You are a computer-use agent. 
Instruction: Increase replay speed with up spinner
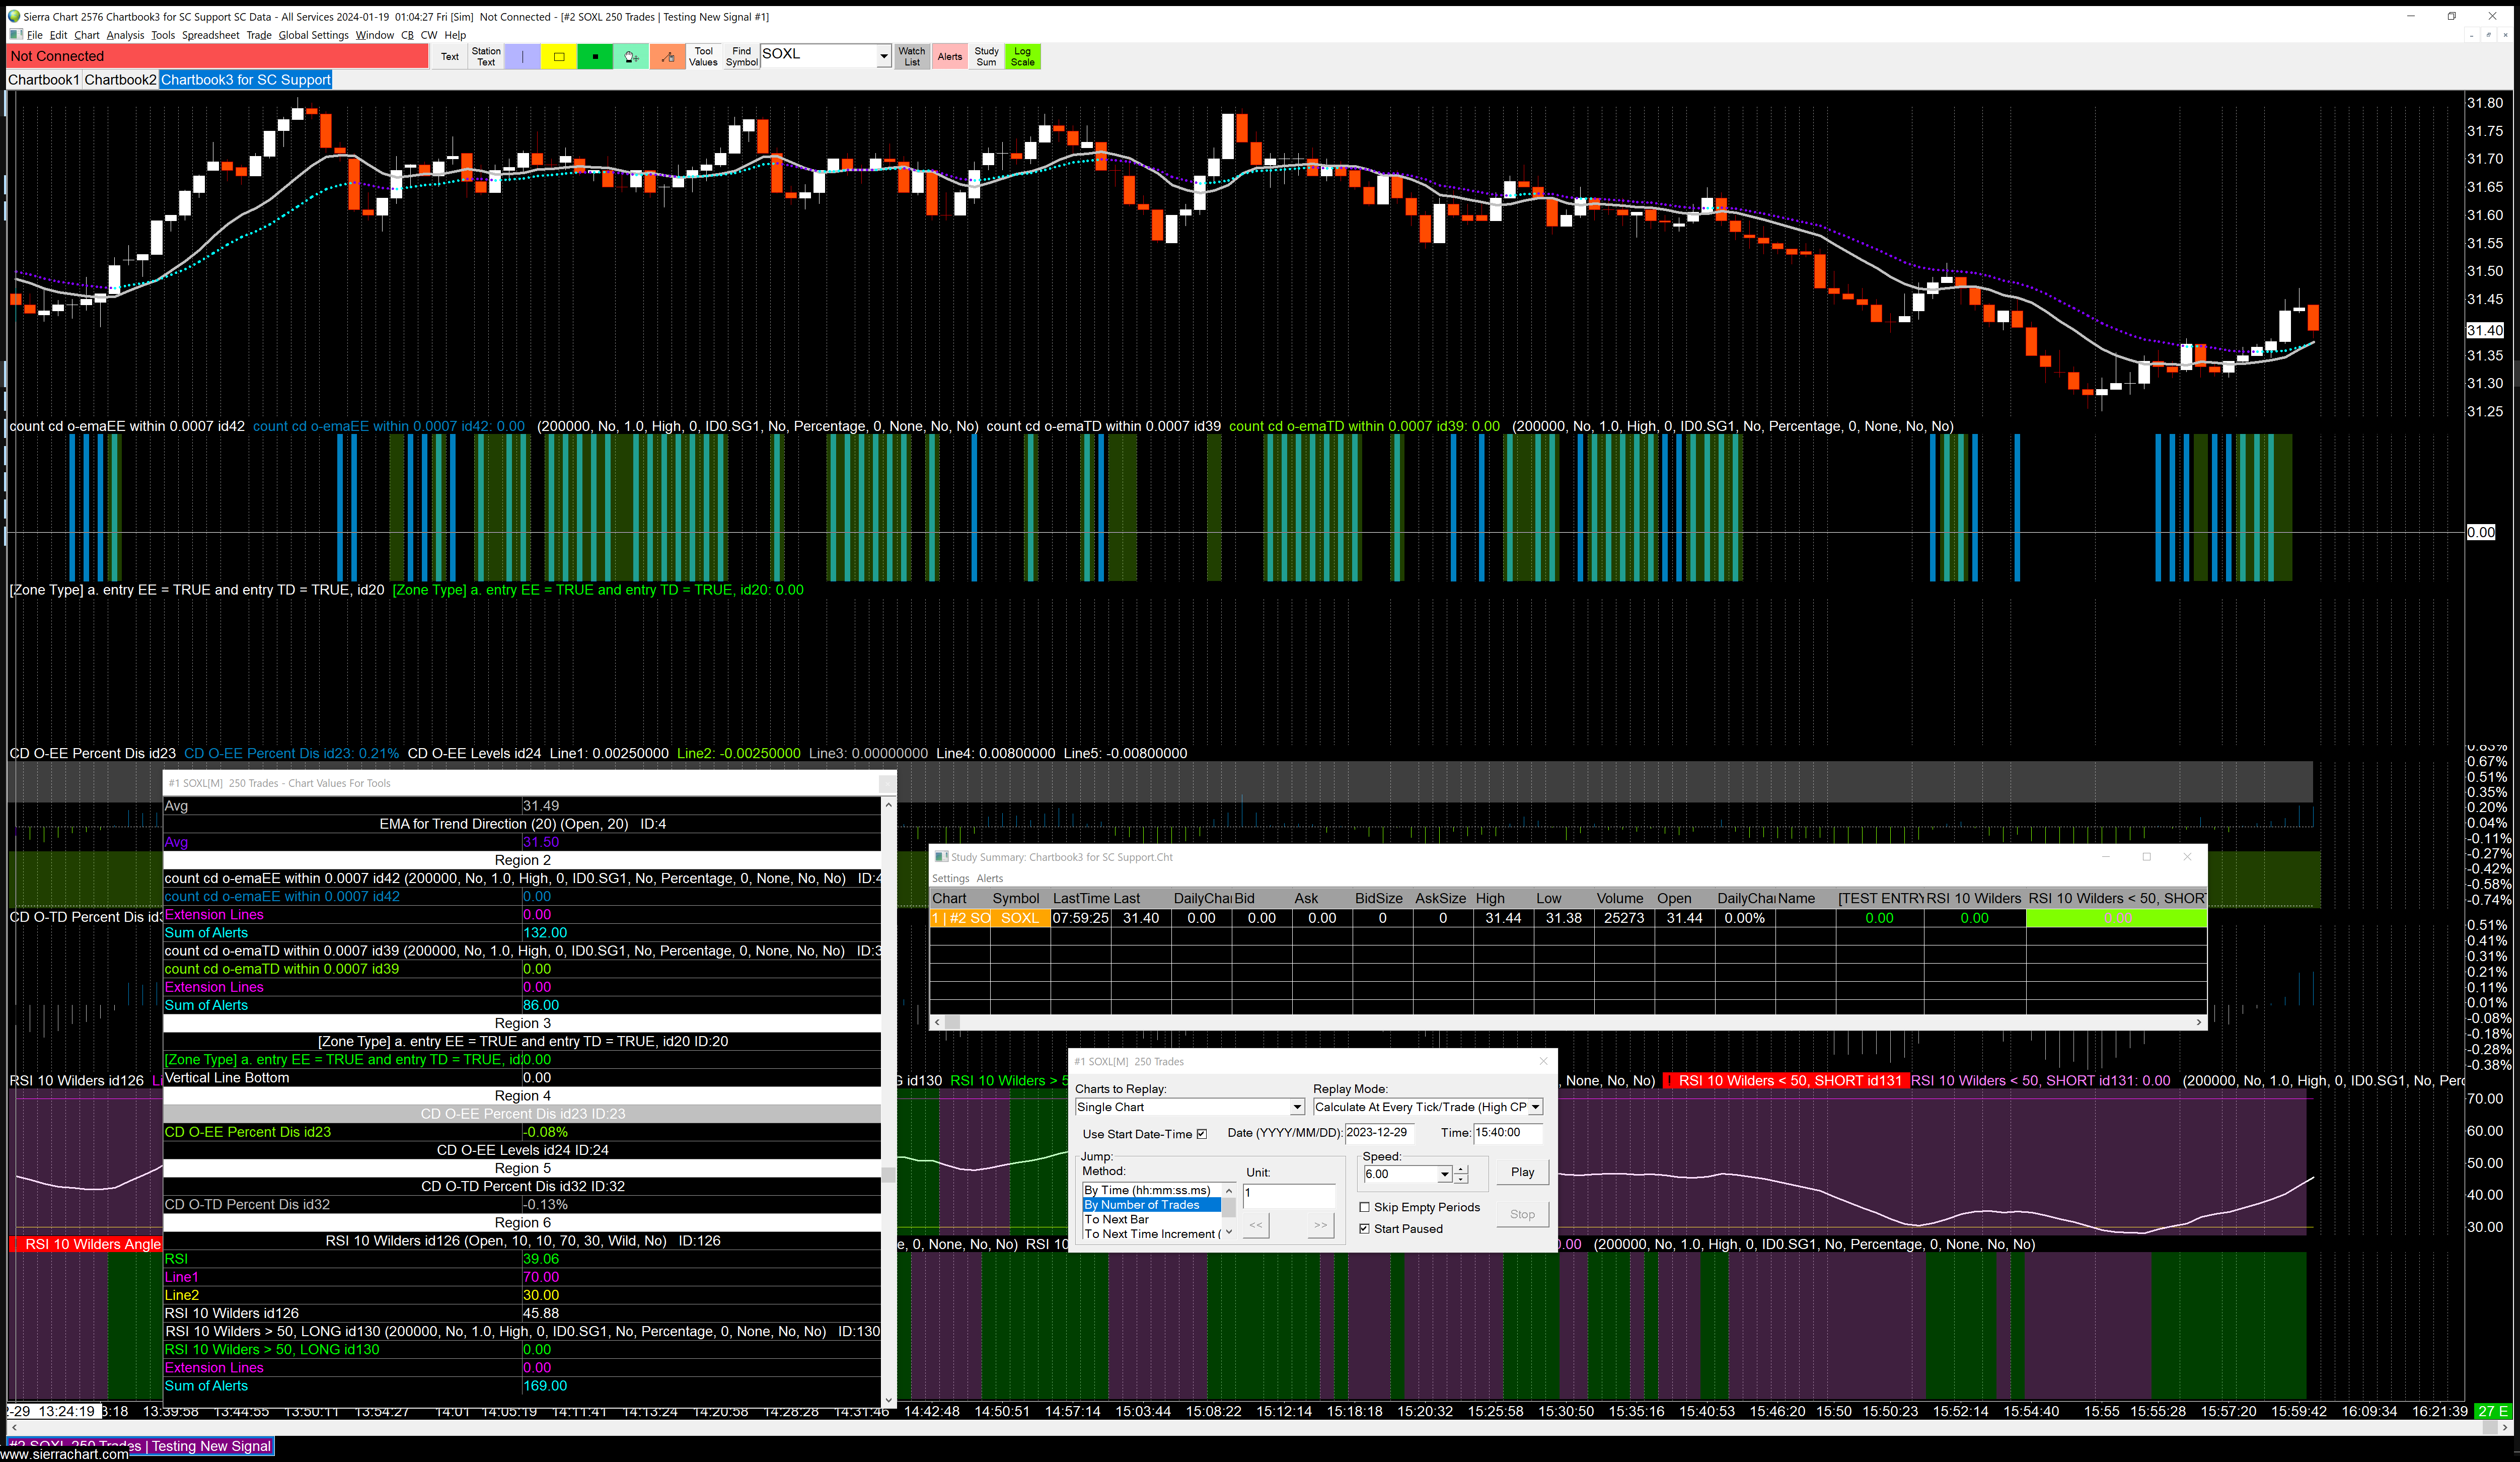point(1461,1169)
